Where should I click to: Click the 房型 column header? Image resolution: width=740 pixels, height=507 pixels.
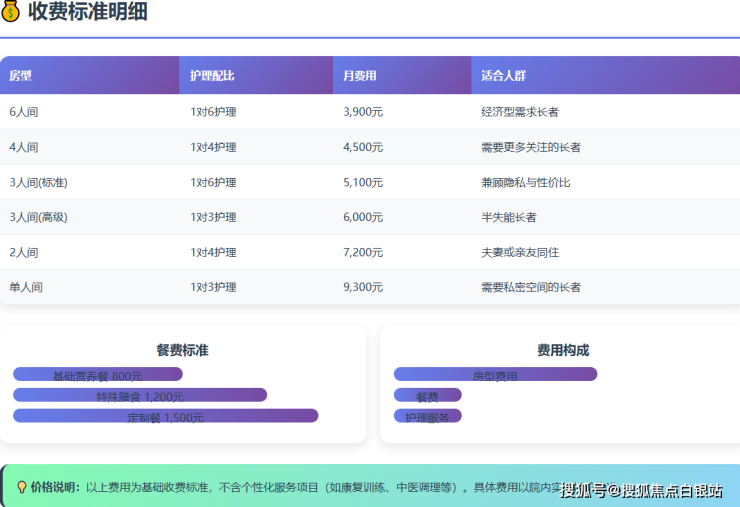click(x=20, y=76)
